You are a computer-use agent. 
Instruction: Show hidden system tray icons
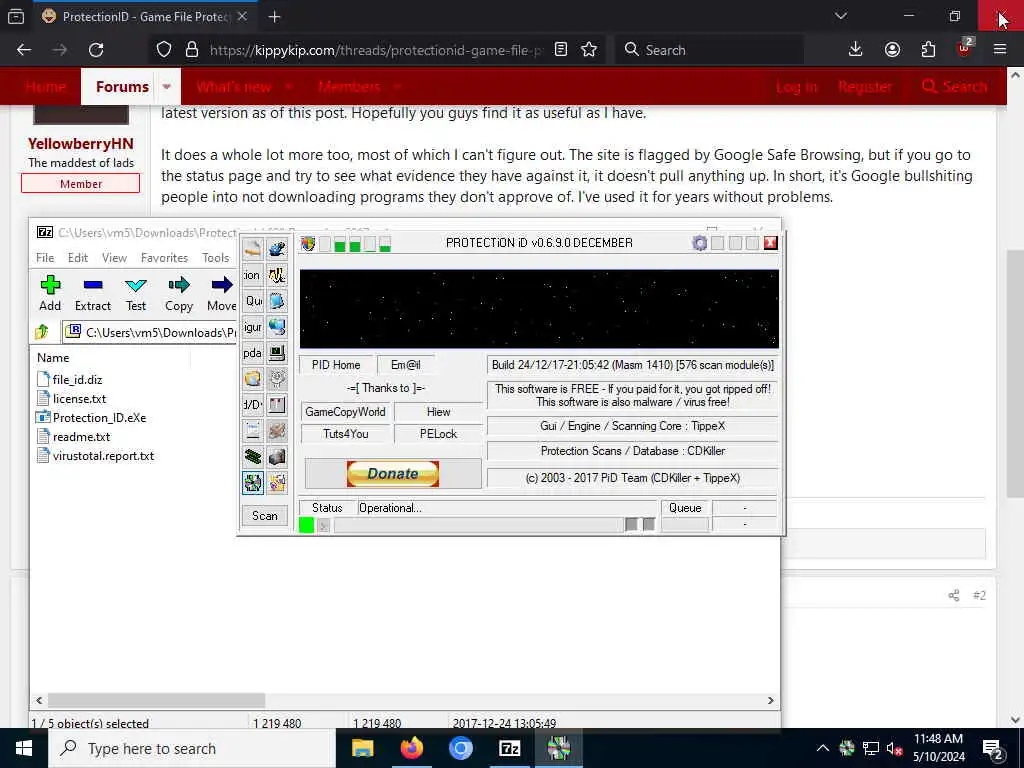[822, 748]
